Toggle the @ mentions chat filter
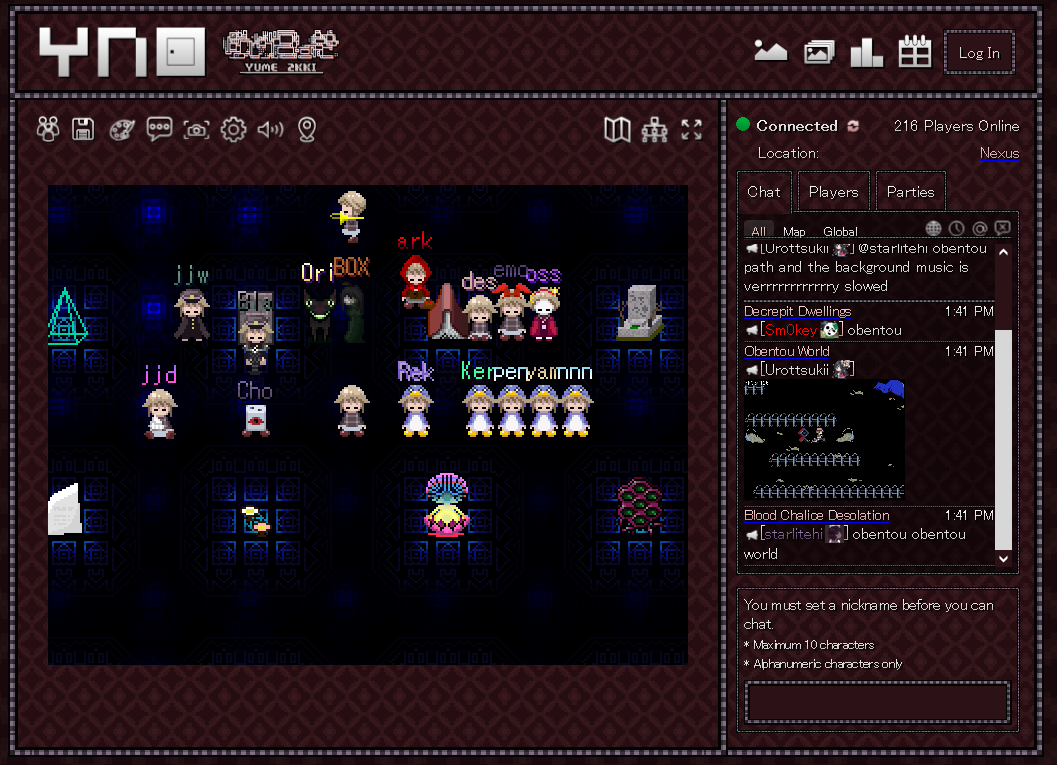 tap(979, 229)
